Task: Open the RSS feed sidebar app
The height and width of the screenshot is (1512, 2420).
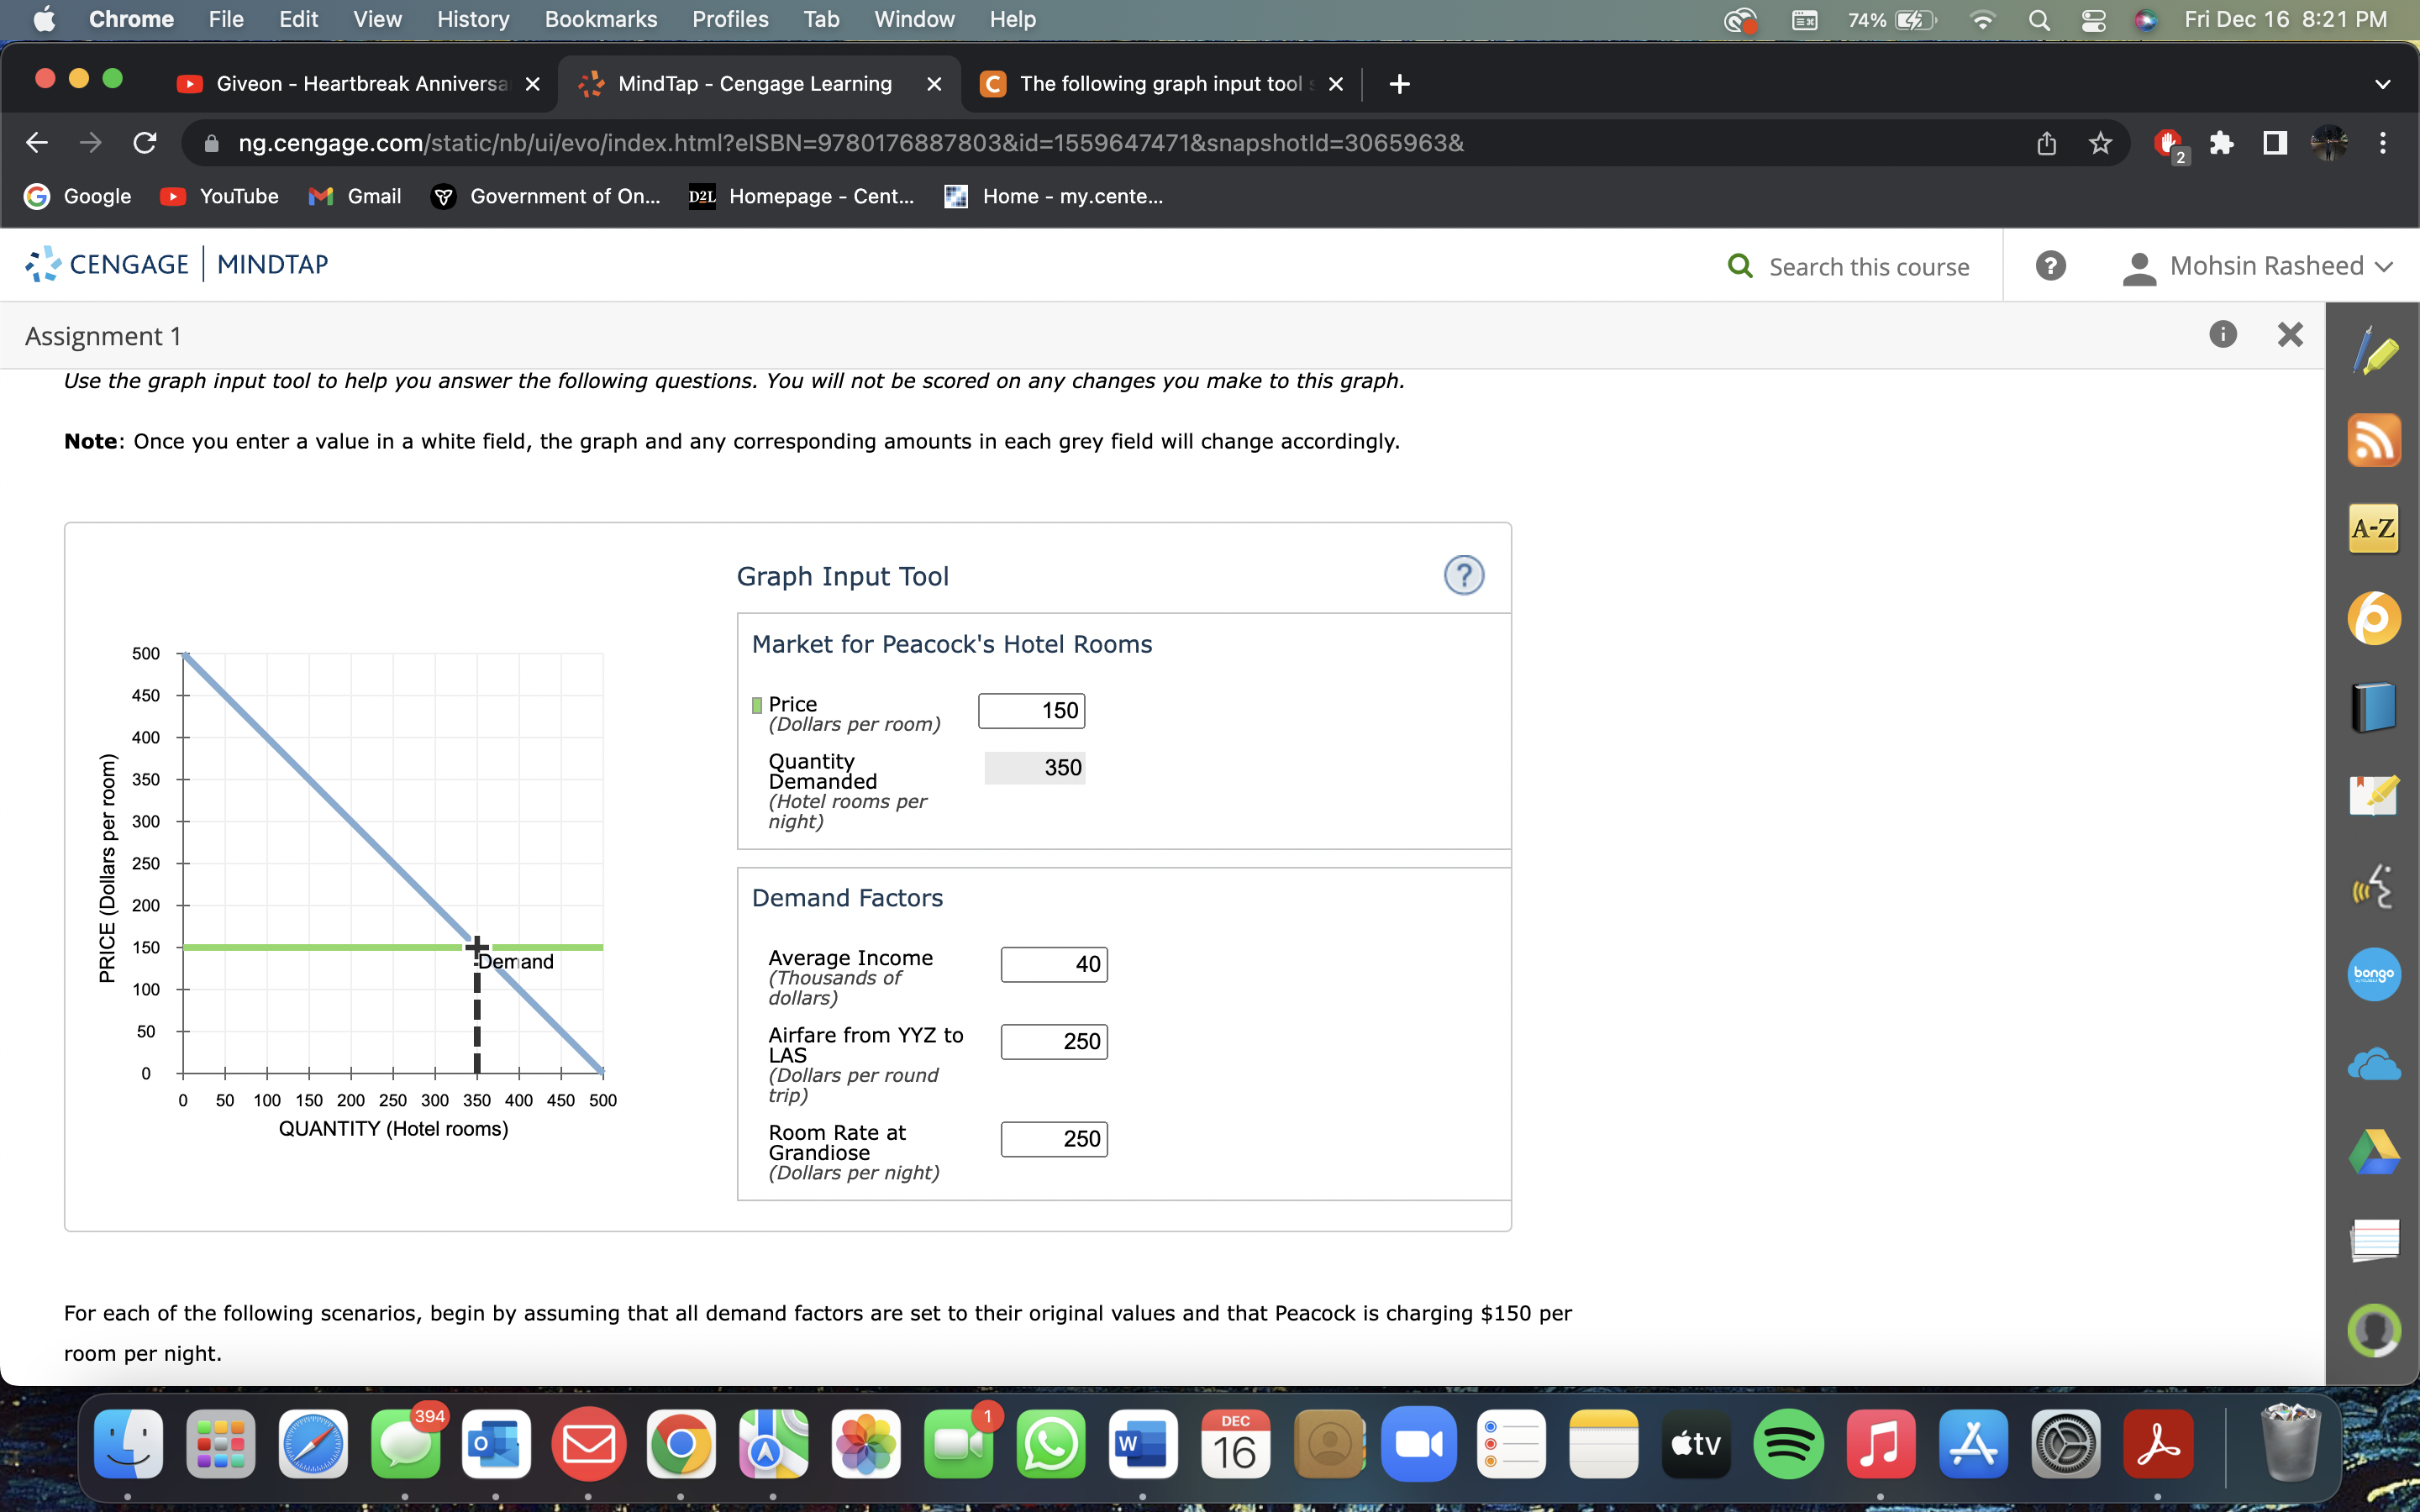Action: [x=2374, y=441]
